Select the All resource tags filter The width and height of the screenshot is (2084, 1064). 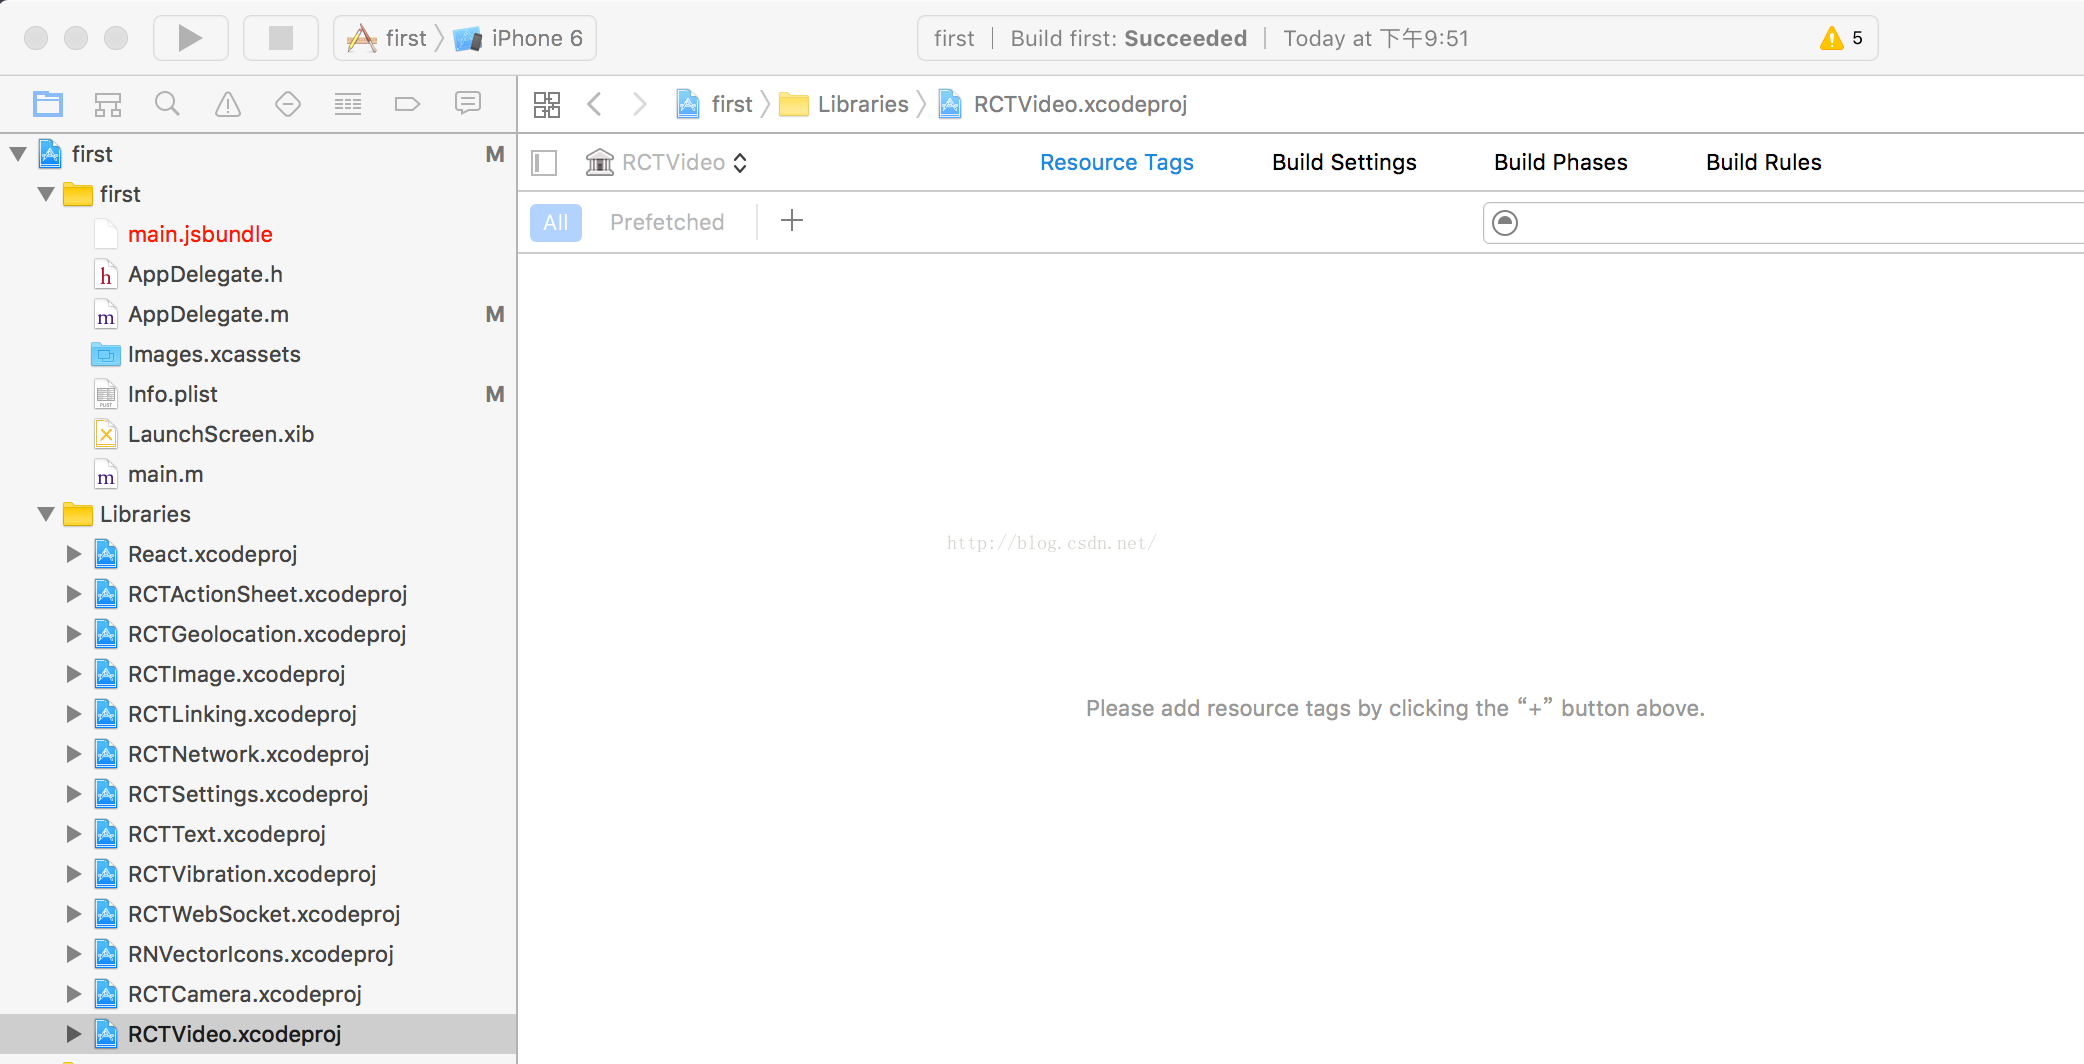pyautogui.click(x=556, y=222)
